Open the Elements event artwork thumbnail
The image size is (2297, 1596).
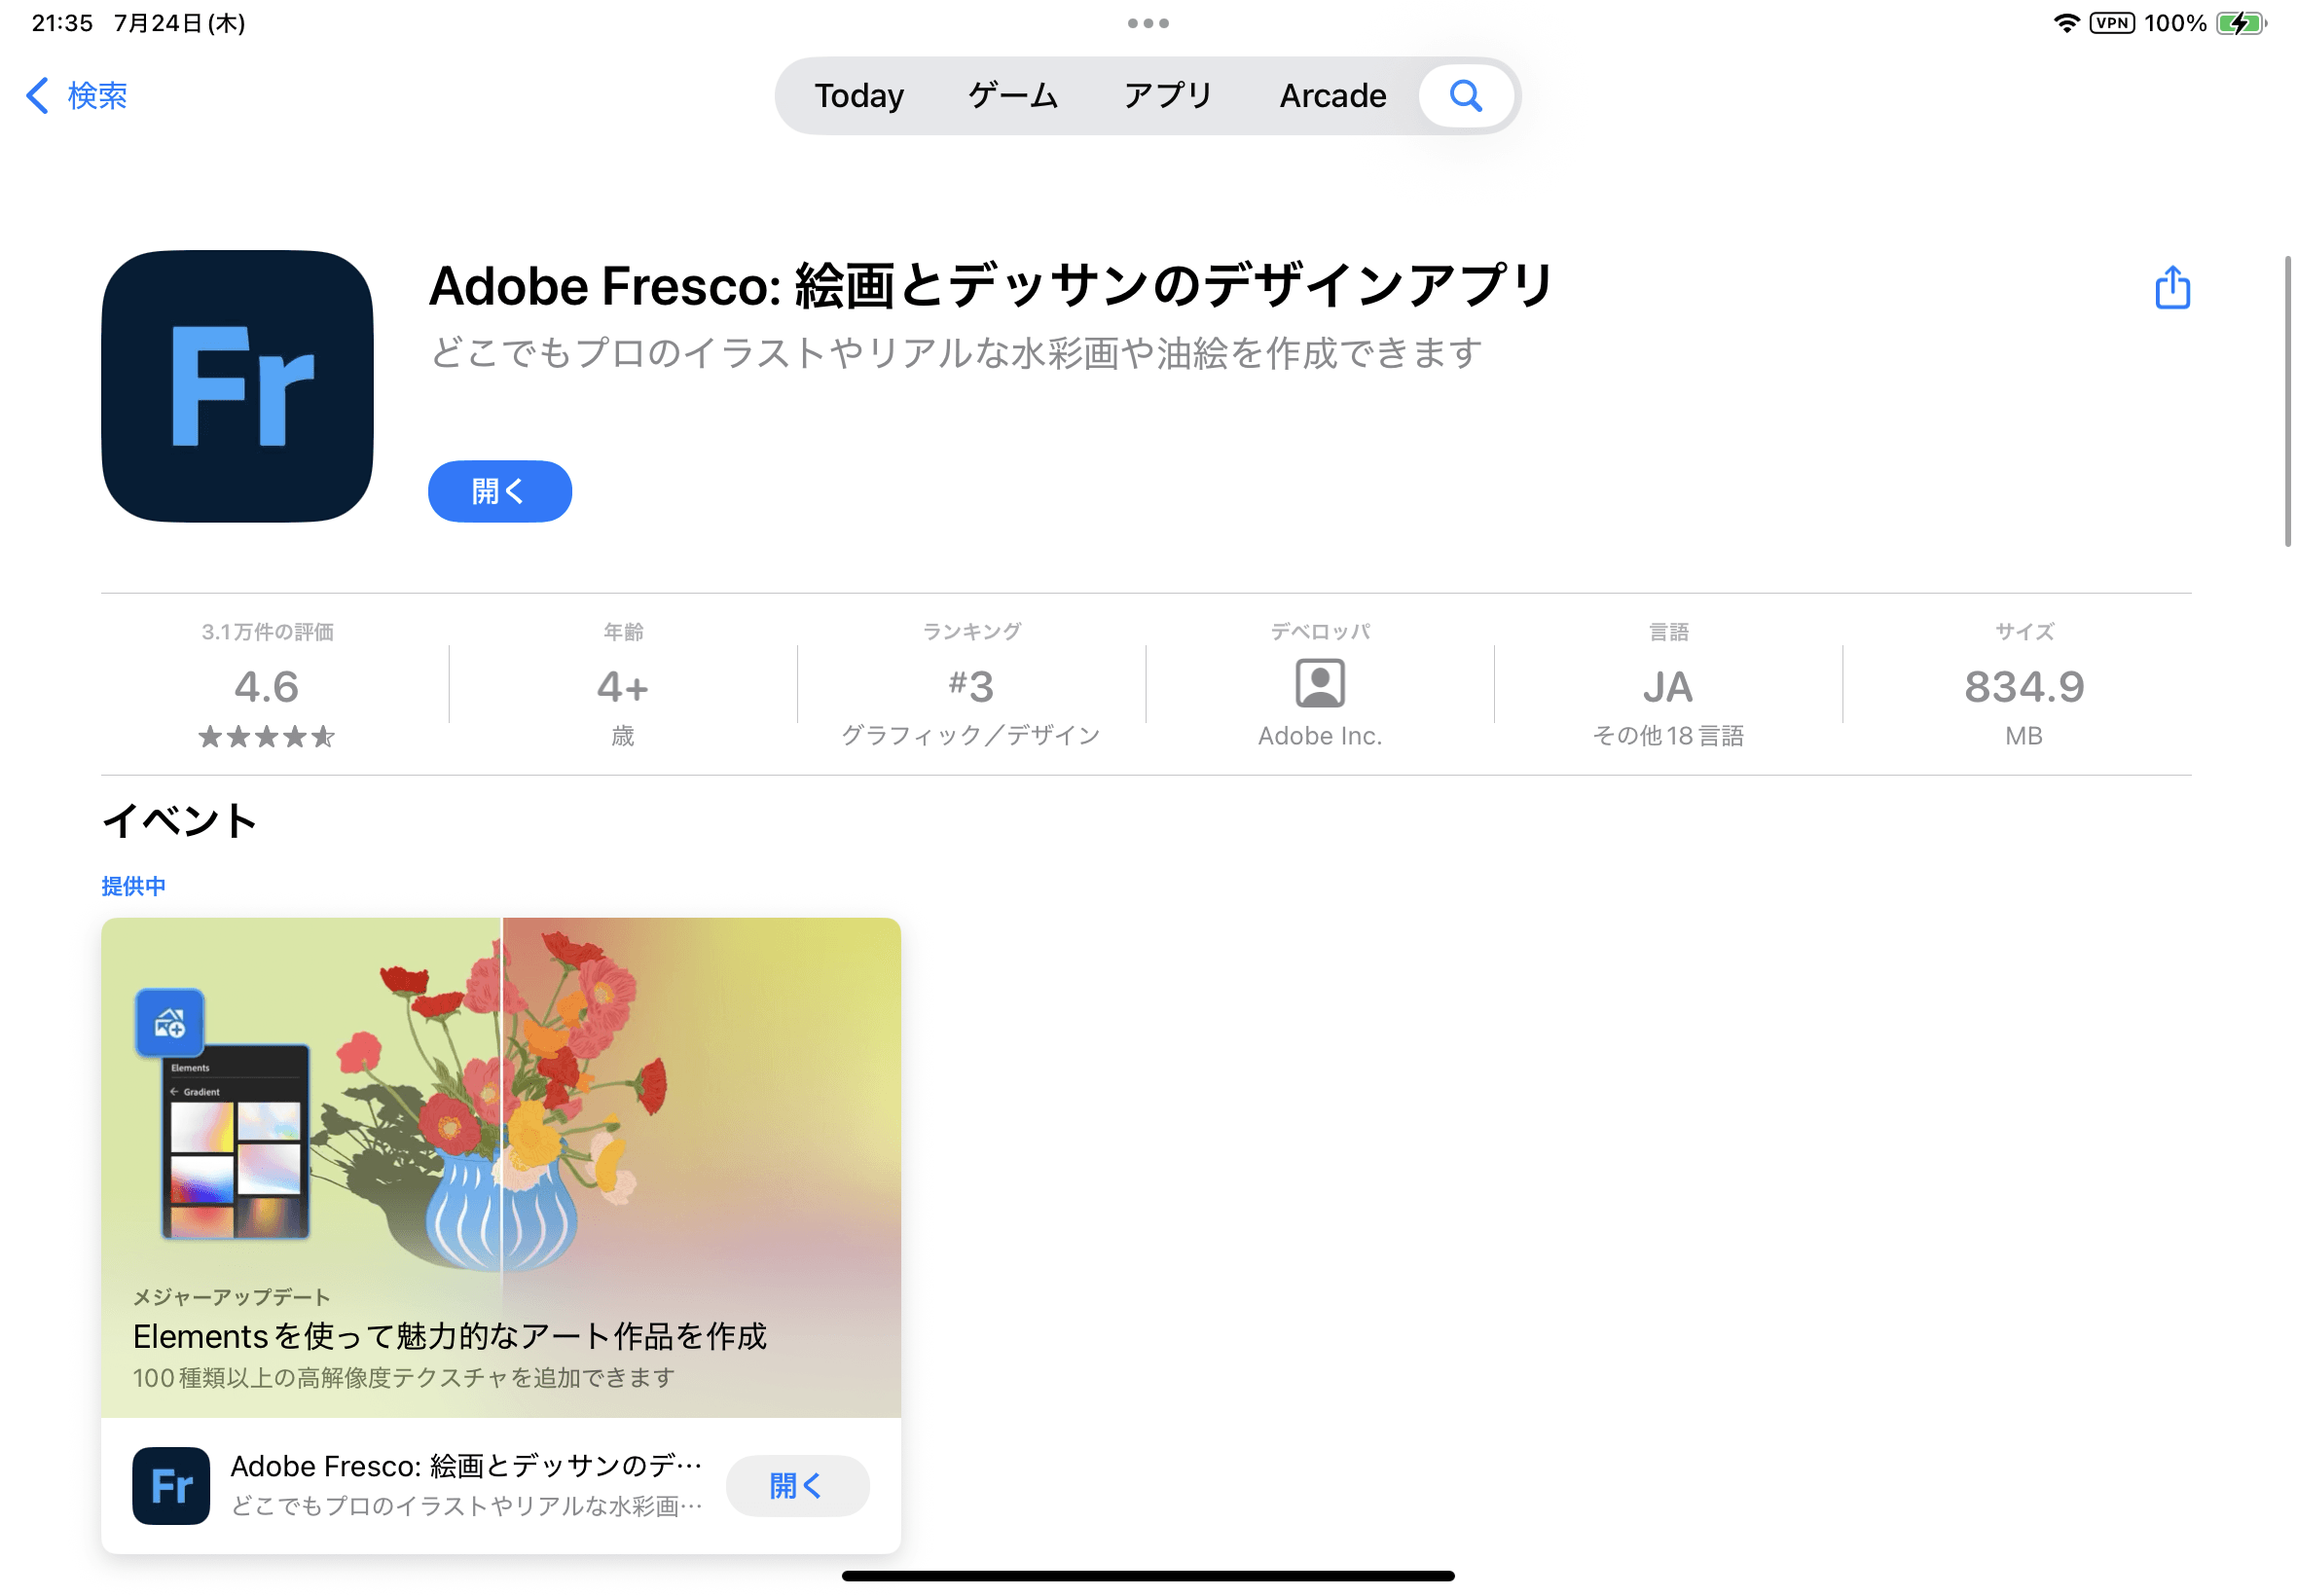tap(501, 1167)
